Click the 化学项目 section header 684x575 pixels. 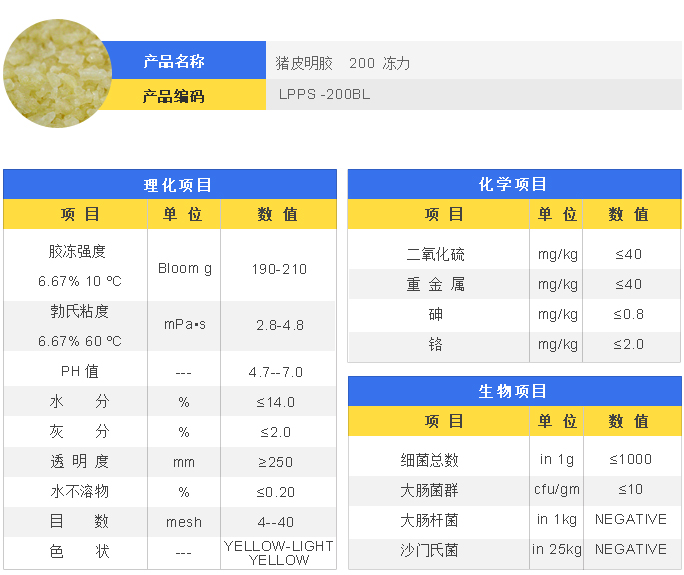tap(514, 185)
